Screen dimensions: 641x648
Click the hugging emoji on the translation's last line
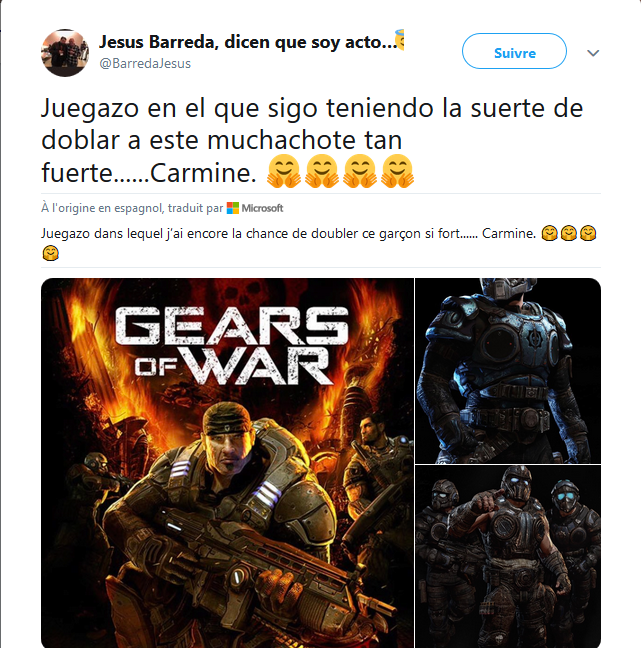coord(50,253)
